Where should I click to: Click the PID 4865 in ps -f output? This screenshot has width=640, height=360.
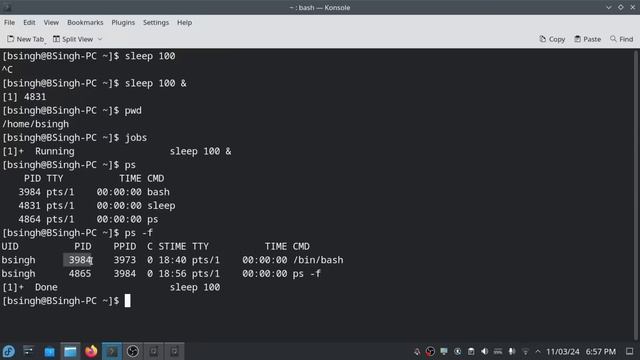point(80,273)
